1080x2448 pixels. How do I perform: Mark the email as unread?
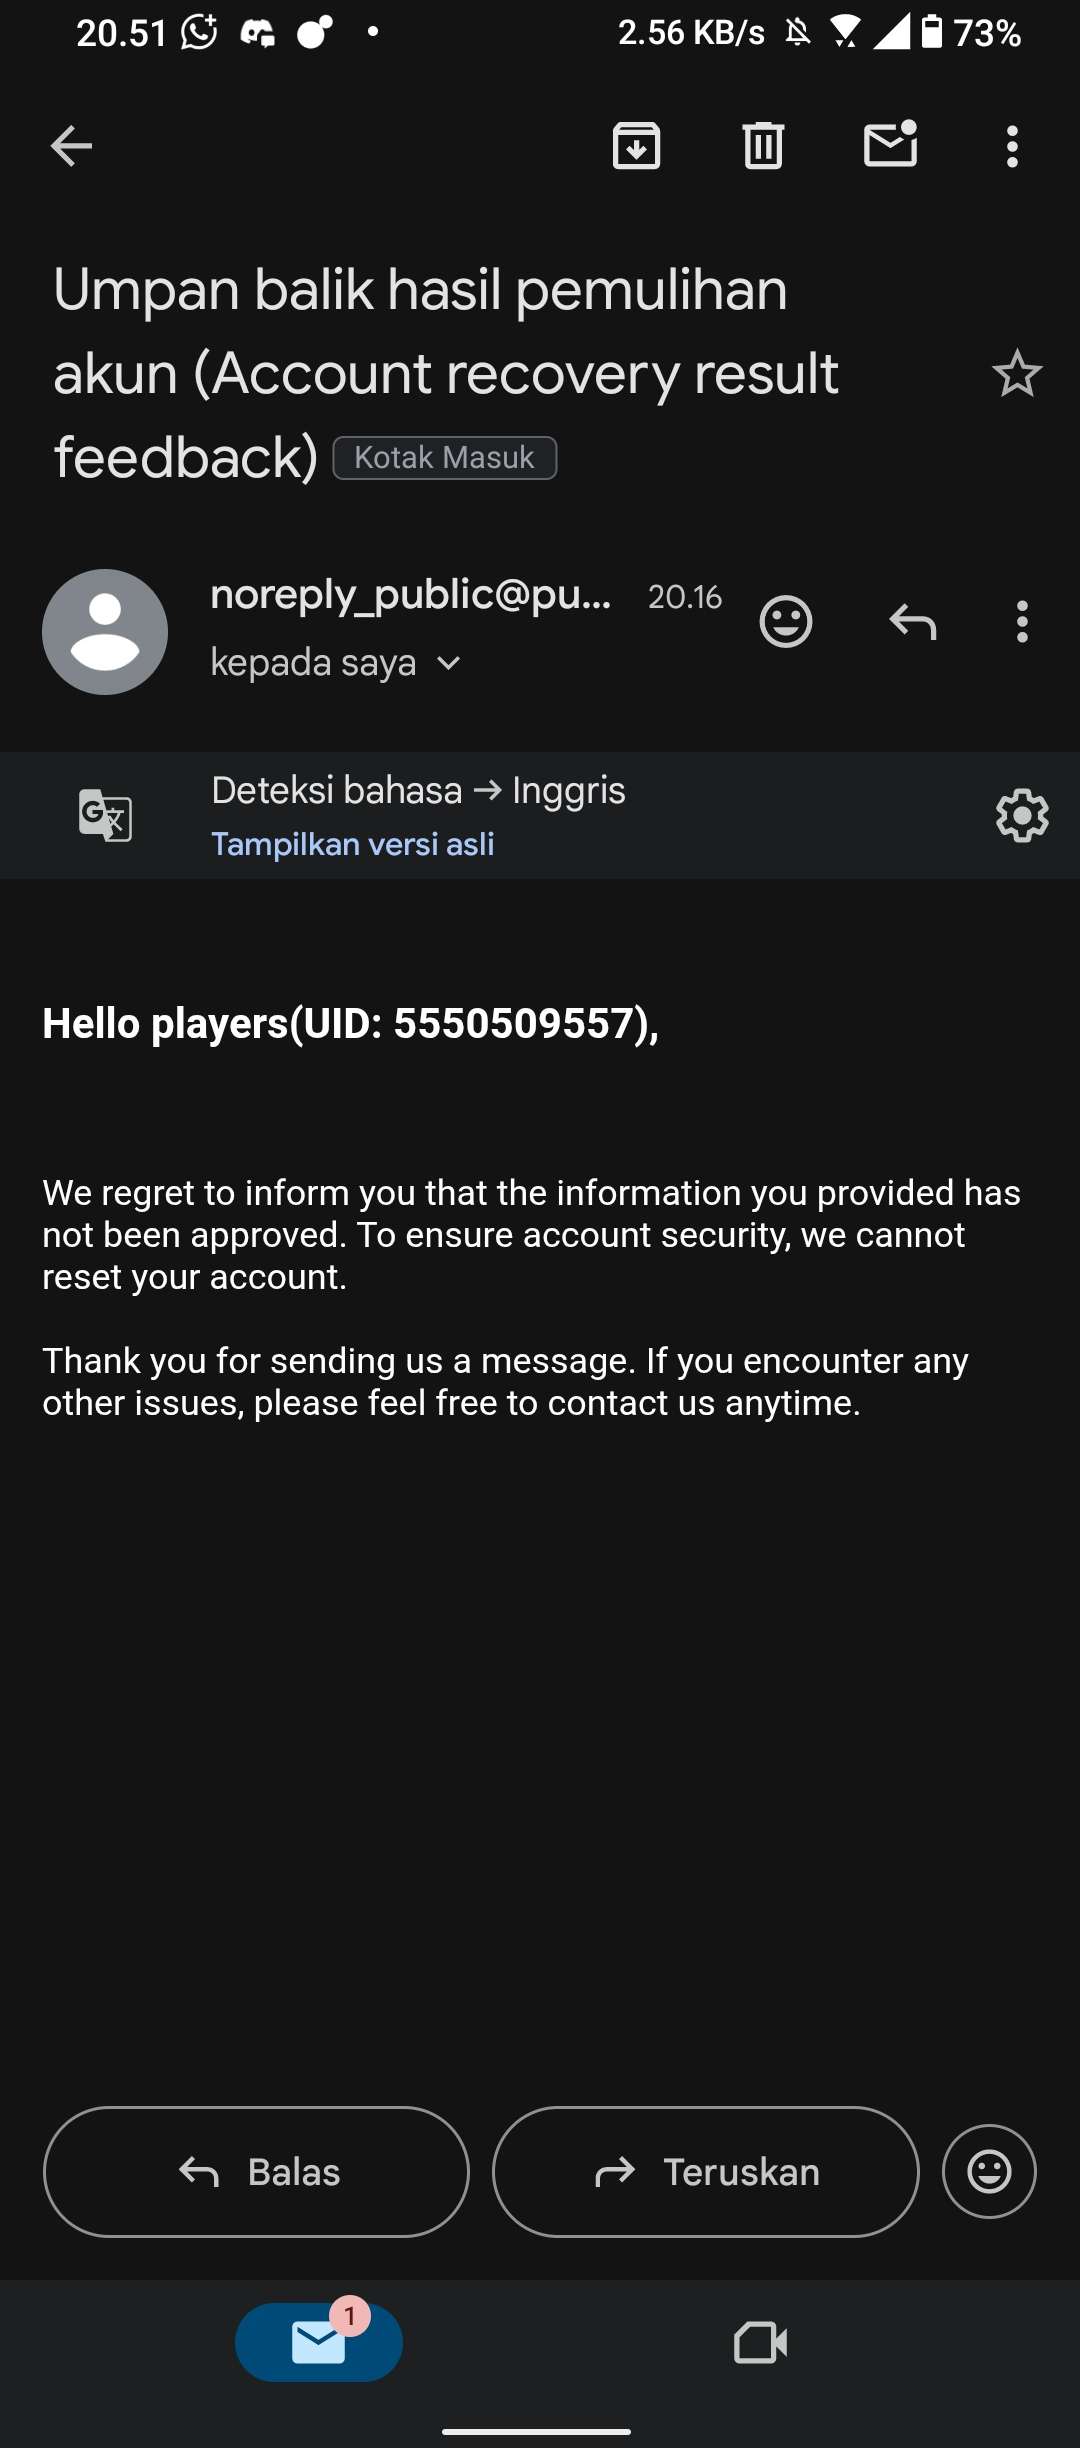point(890,143)
